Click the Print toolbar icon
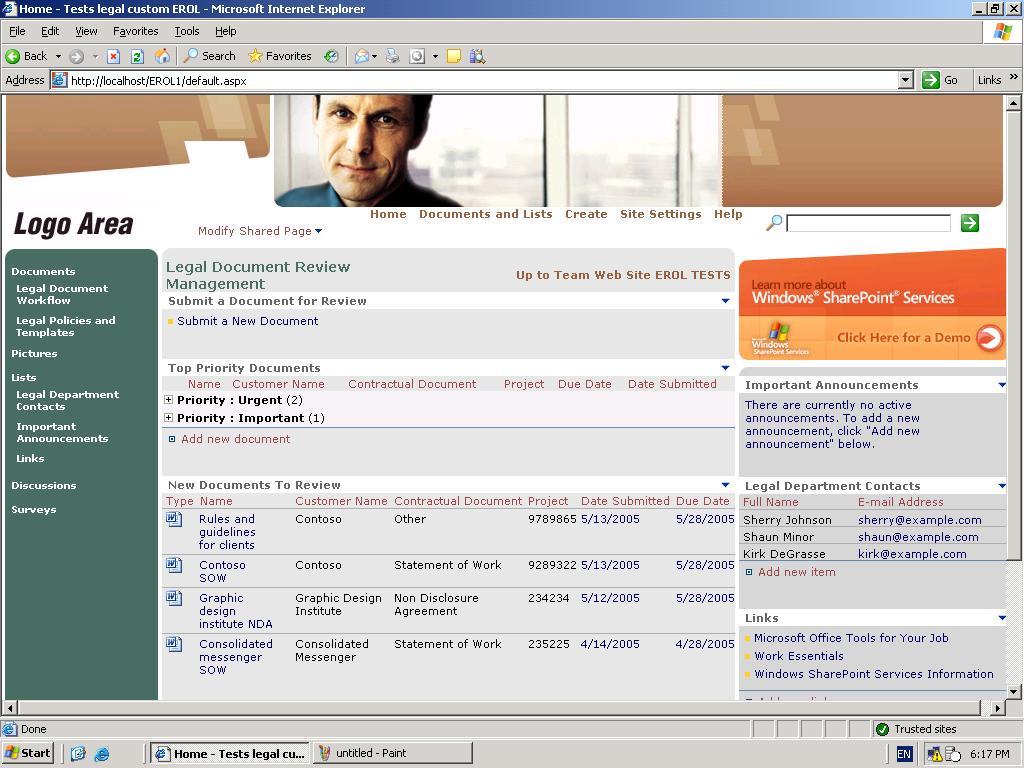The image size is (1024, 768). (x=392, y=56)
